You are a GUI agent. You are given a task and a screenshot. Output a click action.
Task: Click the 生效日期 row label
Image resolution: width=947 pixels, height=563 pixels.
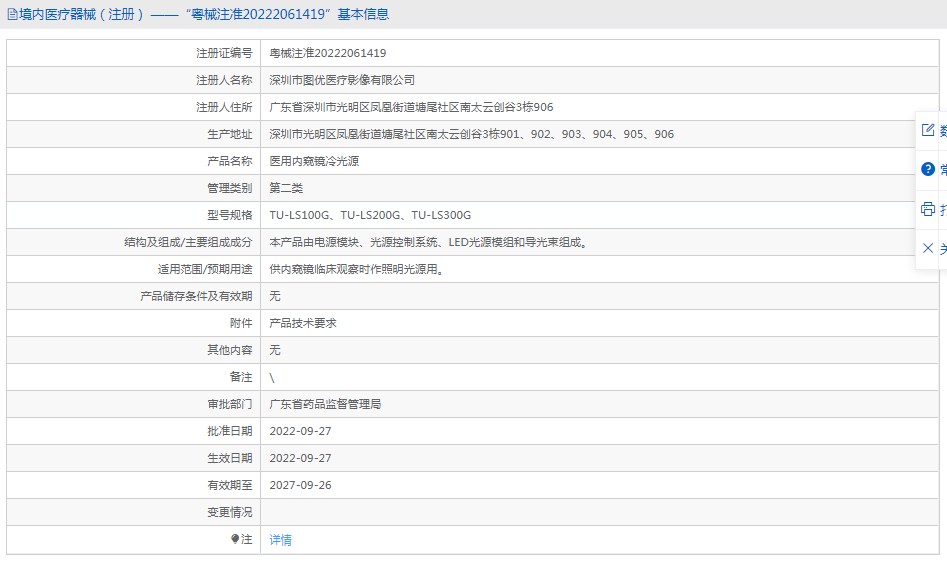(230, 458)
